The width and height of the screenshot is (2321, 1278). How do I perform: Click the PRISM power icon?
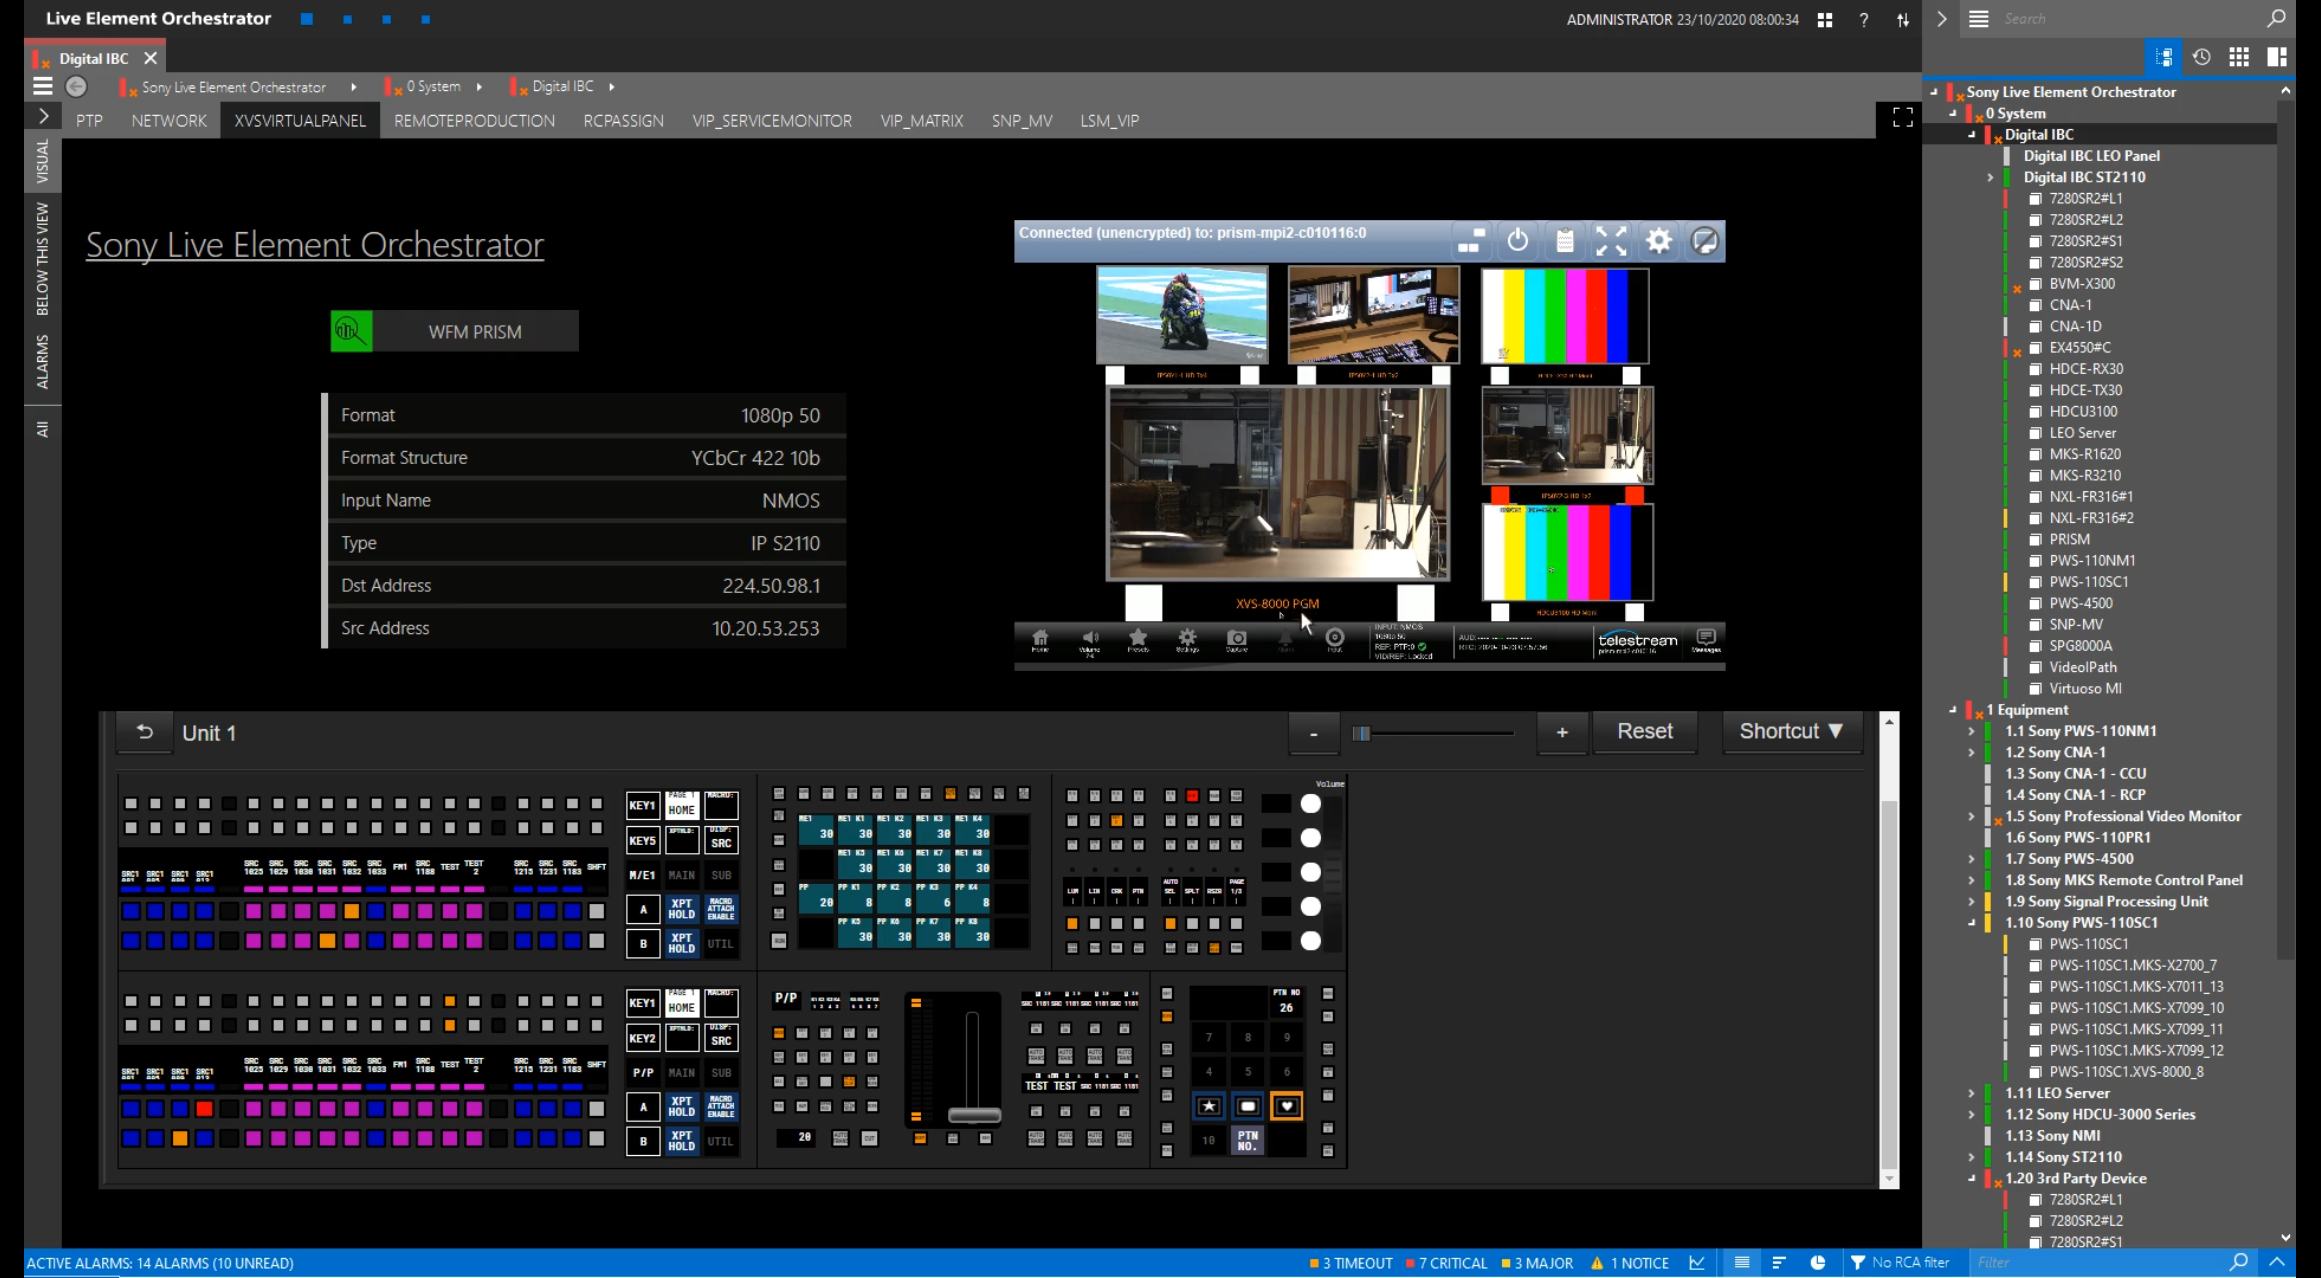coord(1518,241)
